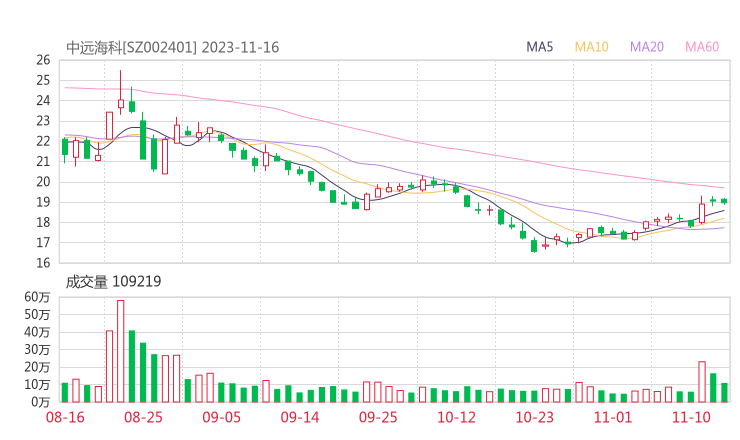Click the volume axis label 20万
The image size is (740, 440).
pyautogui.click(x=37, y=367)
